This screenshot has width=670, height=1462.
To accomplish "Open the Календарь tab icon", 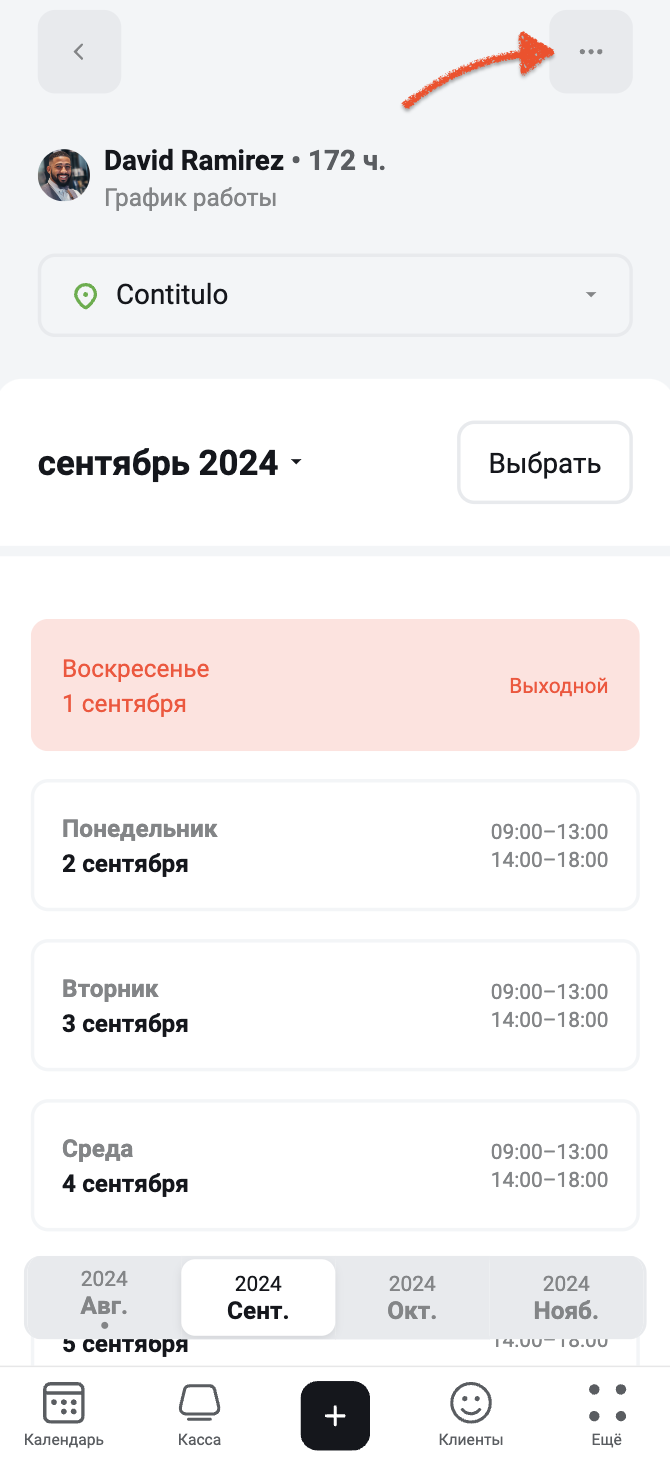I will click(x=64, y=1404).
